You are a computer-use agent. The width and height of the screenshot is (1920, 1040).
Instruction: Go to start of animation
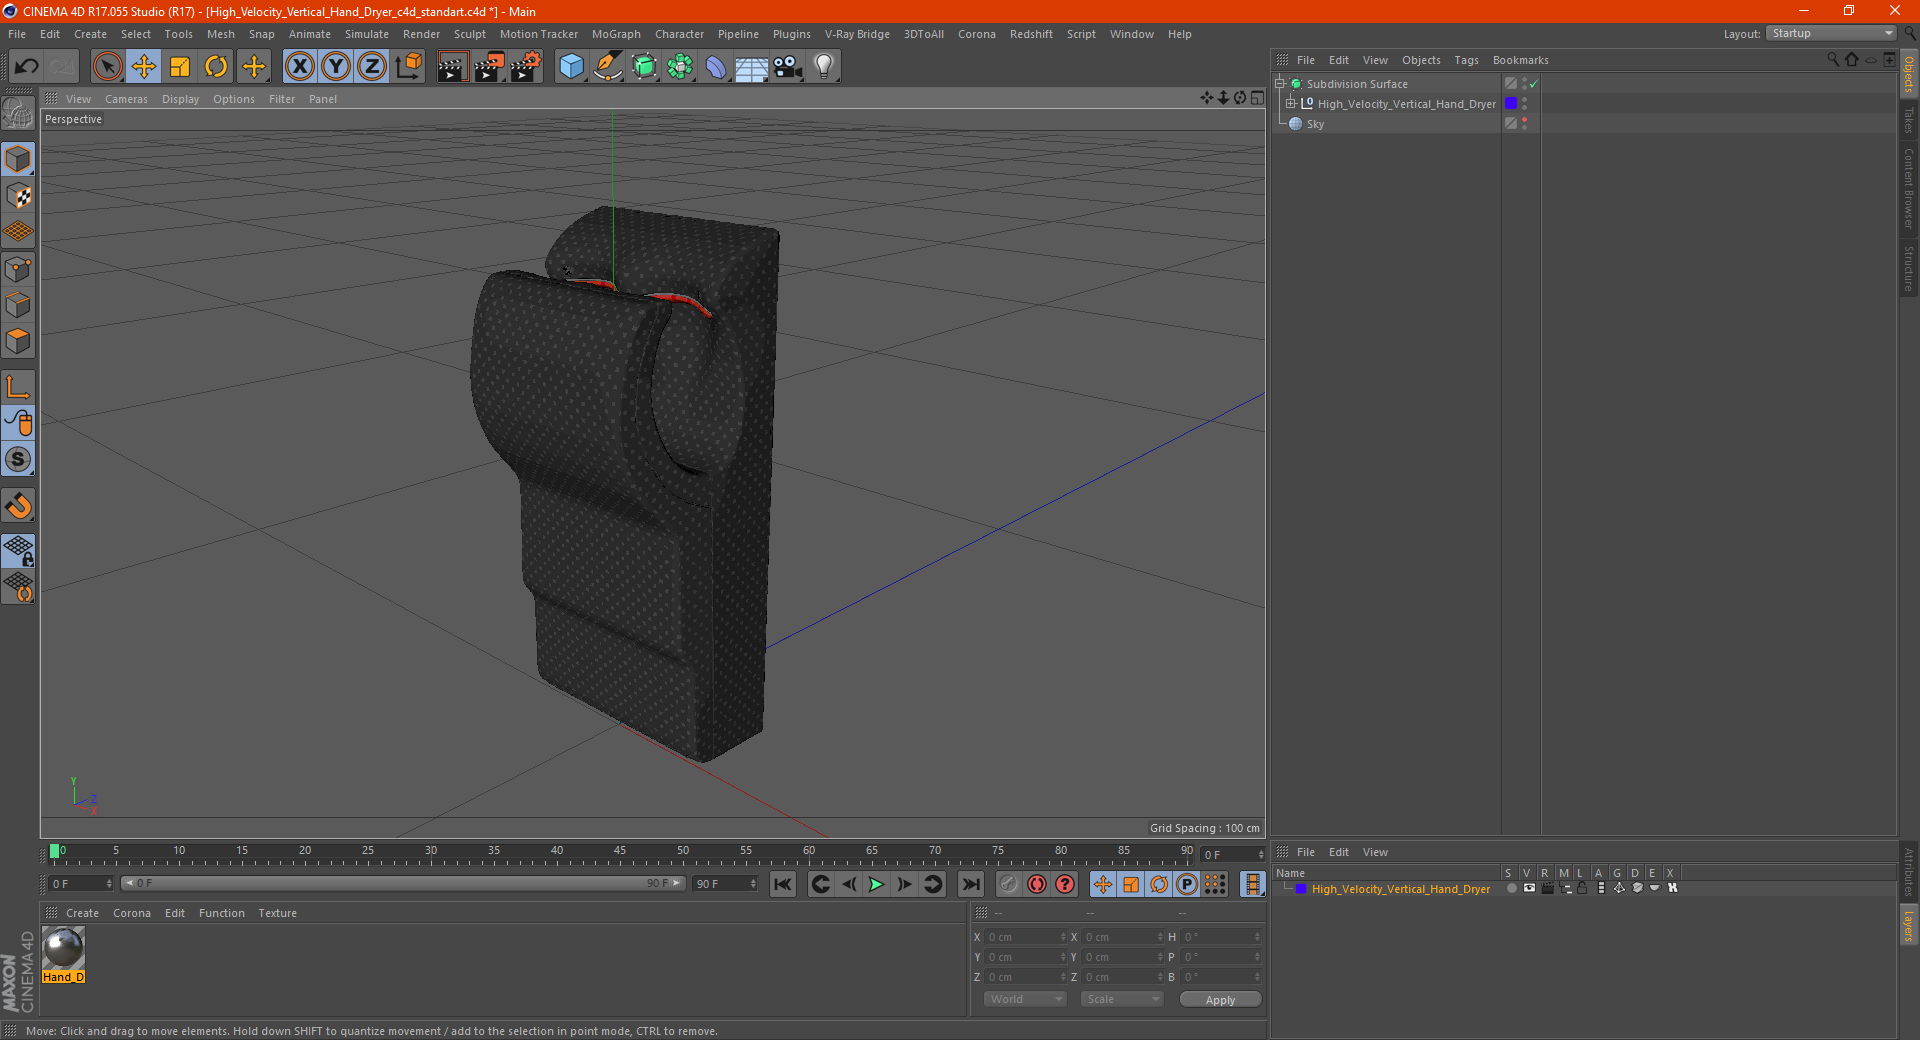(783, 884)
